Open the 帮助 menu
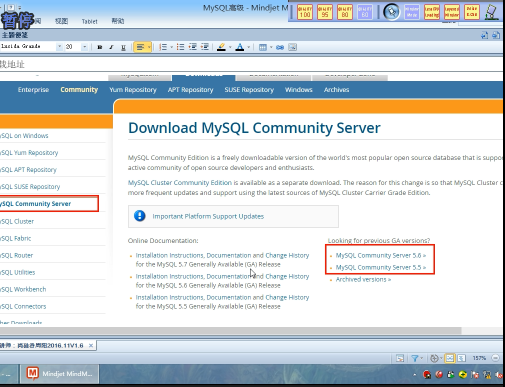The width and height of the screenshot is (505, 387). (118, 21)
